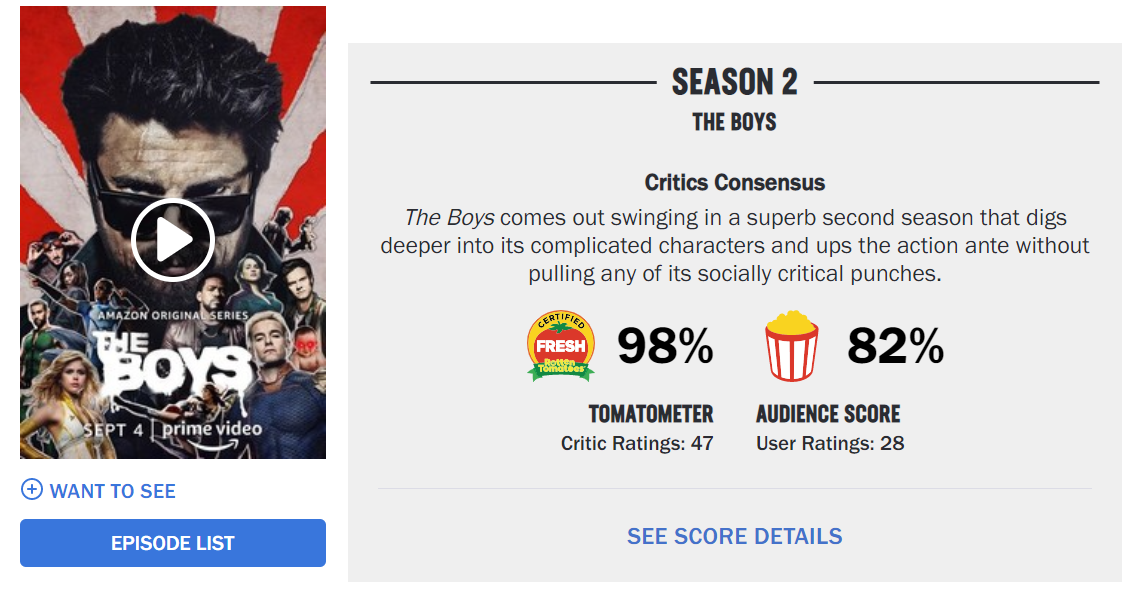Screen dimensions: 1132x592
Task: Play the trailer on The Boys poster
Action: coord(173,240)
